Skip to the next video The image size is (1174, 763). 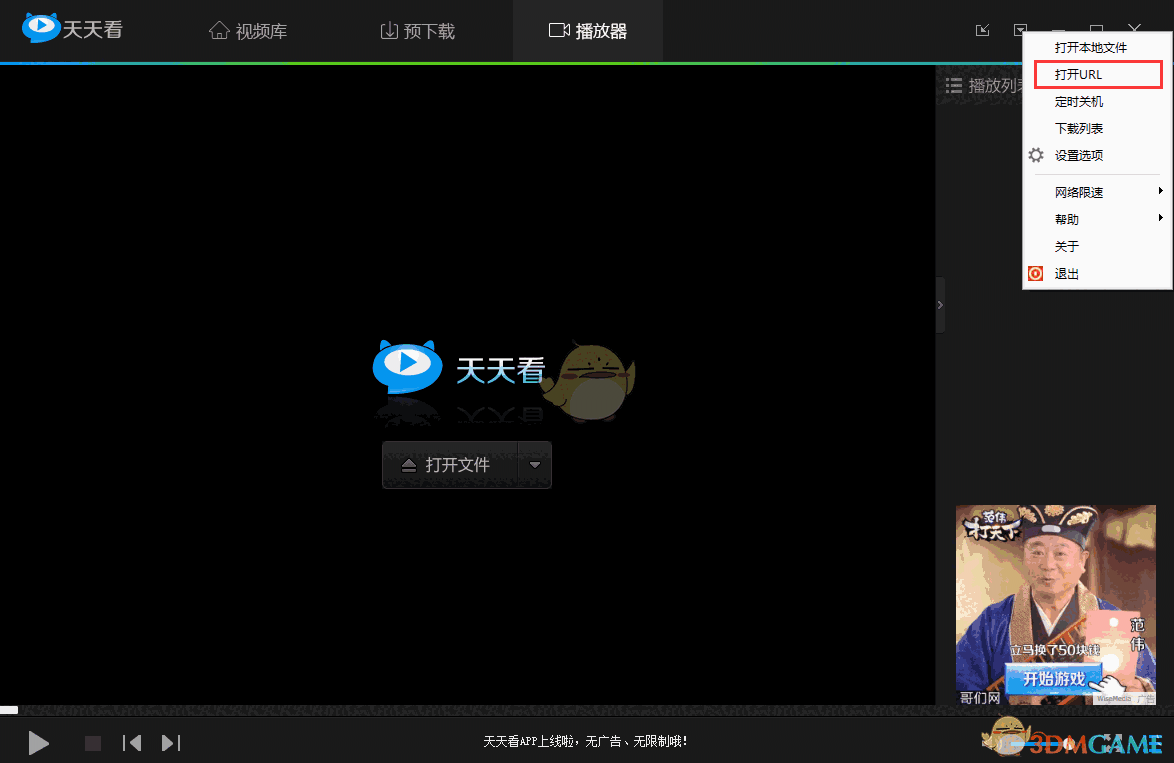[x=170, y=743]
